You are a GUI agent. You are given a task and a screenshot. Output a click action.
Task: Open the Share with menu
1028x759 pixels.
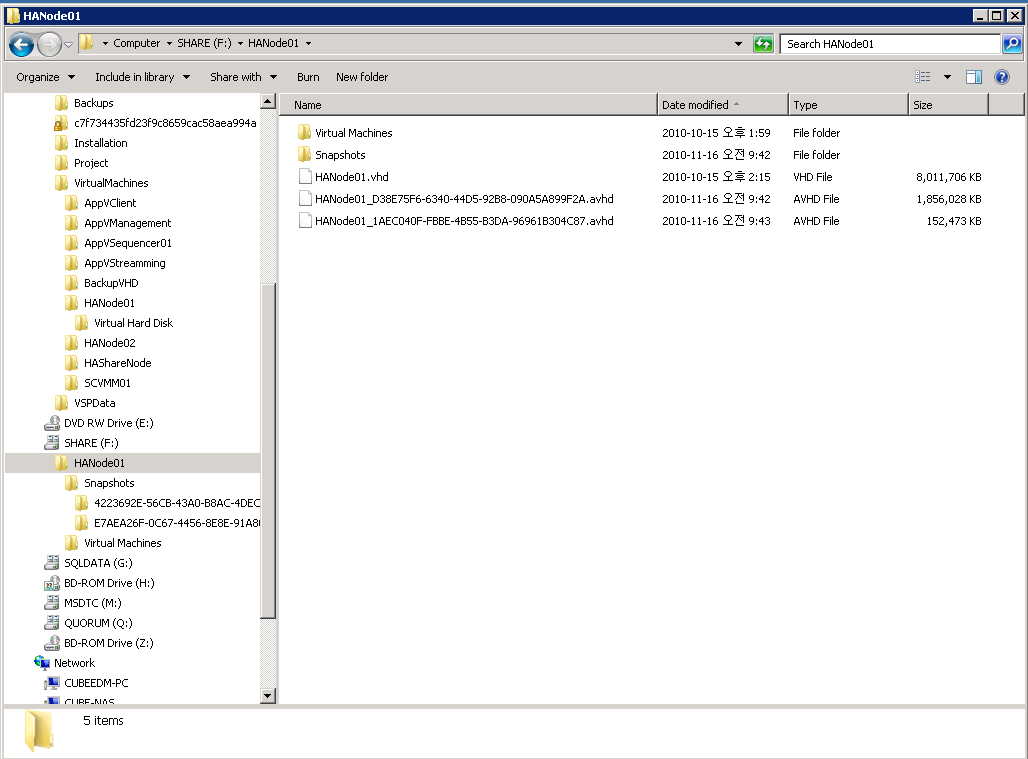point(243,77)
